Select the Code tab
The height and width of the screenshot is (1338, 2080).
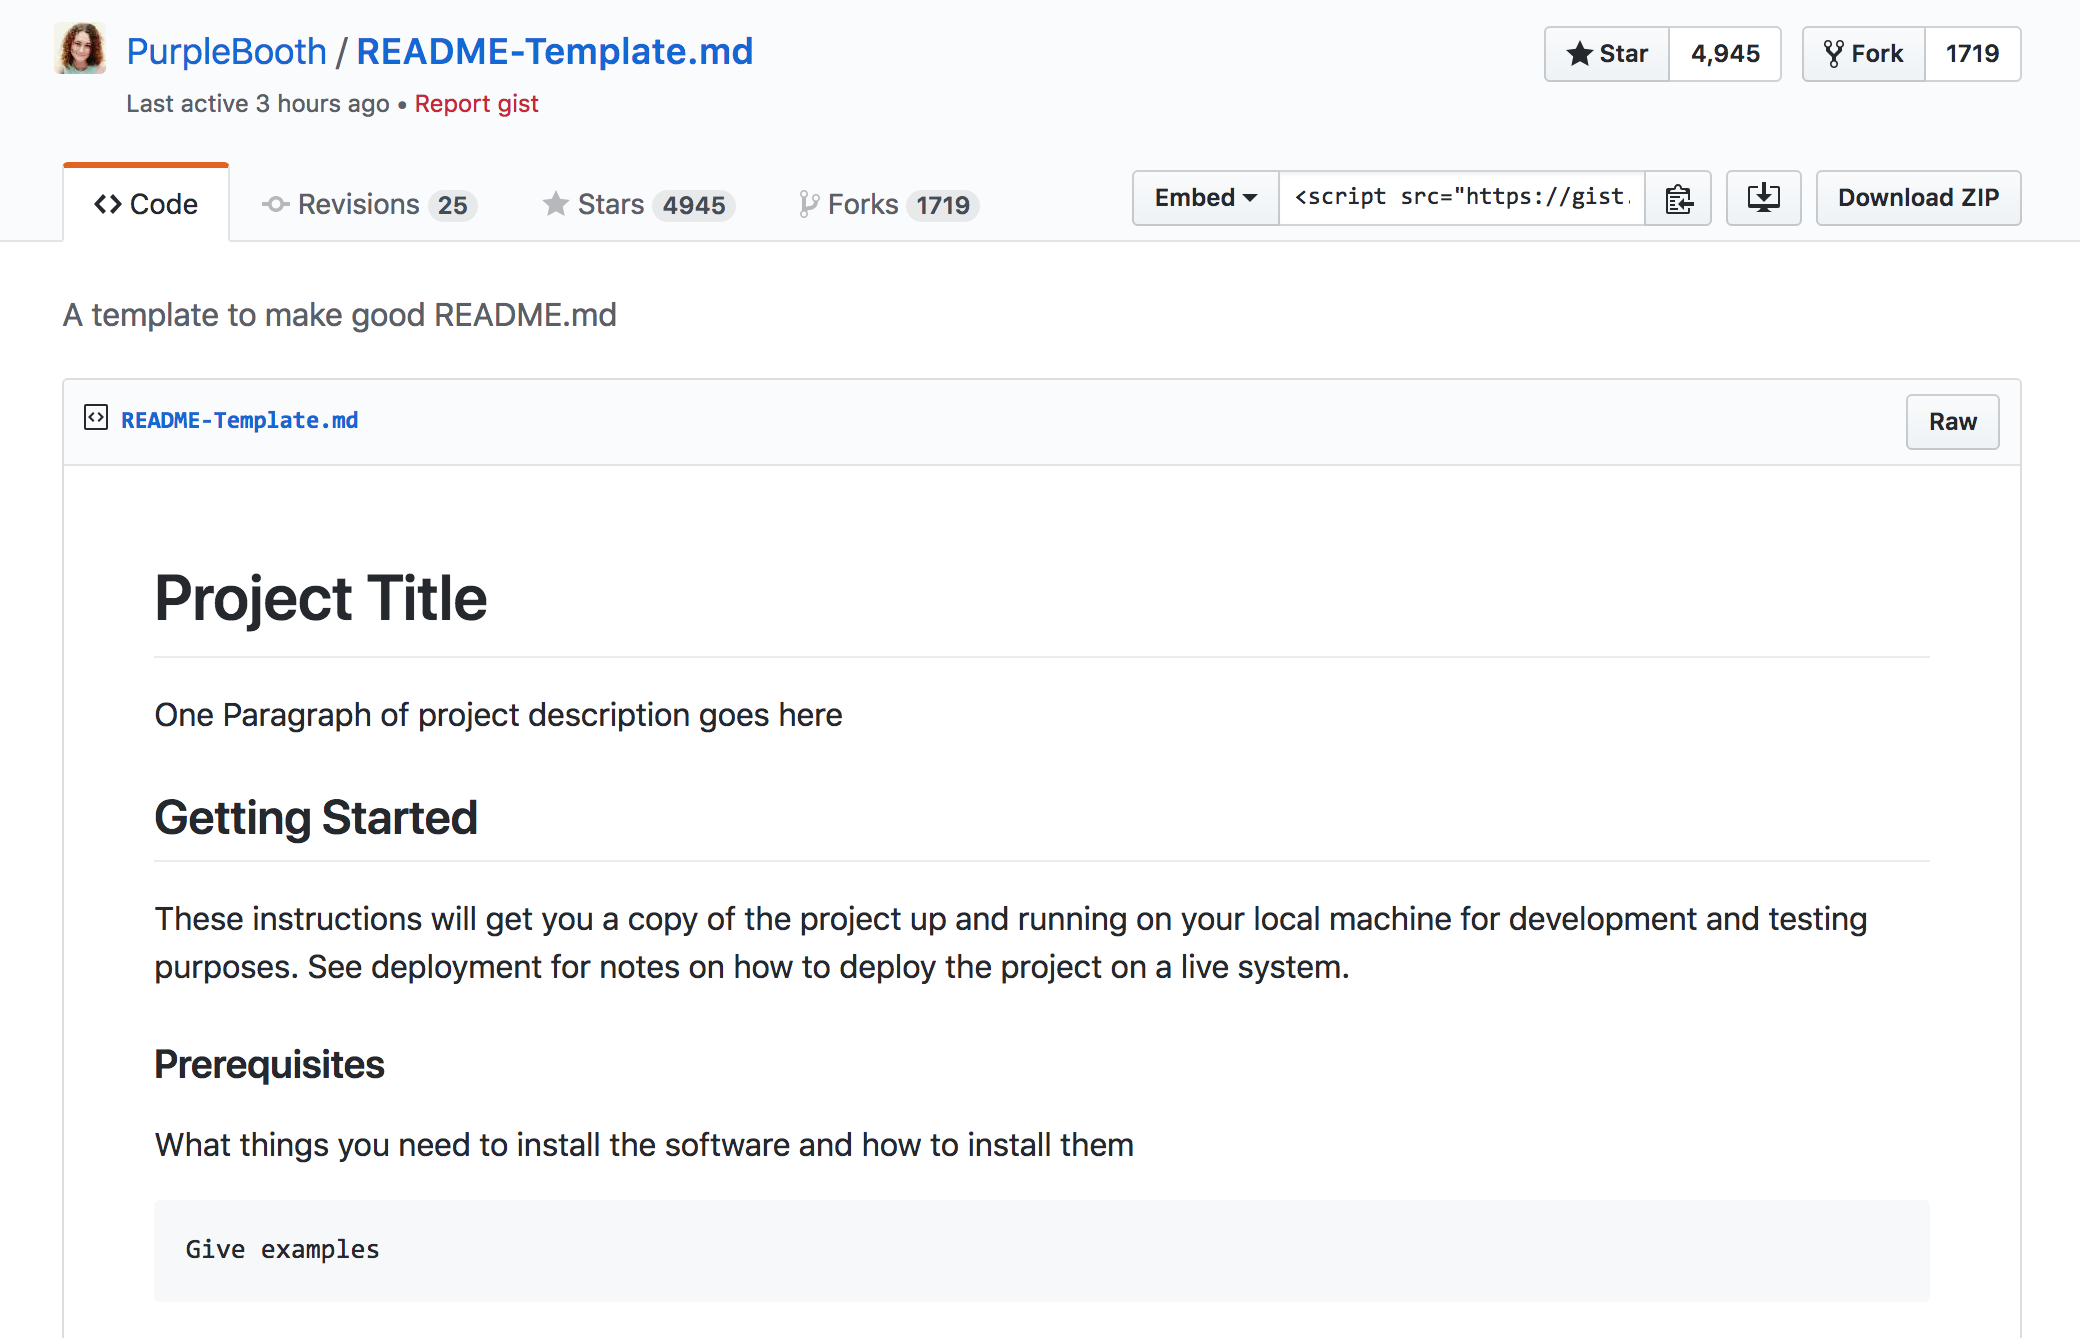click(146, 205)
